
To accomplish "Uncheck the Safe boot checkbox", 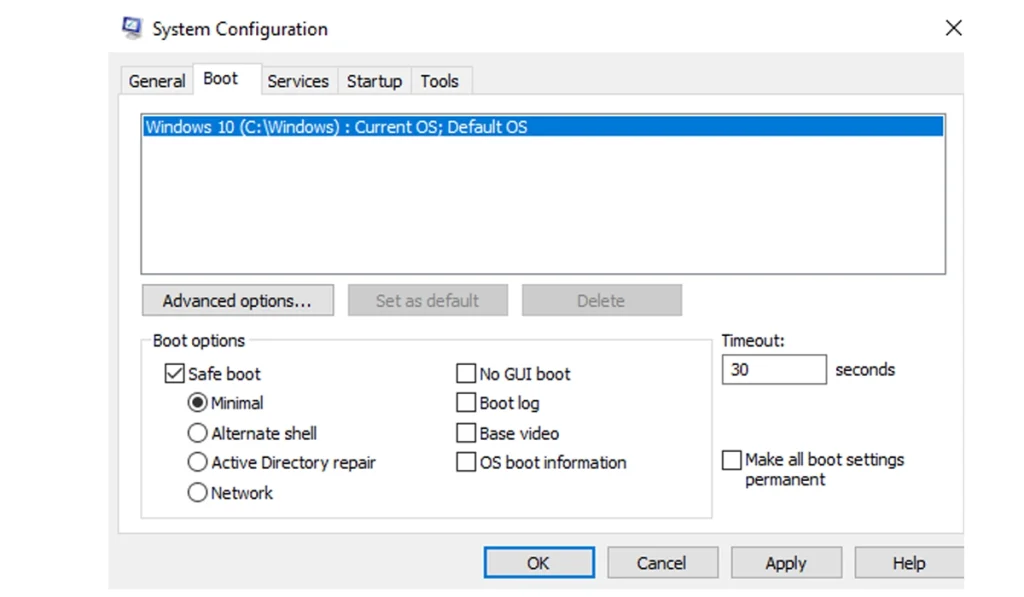I will click(x=174, y=374).
